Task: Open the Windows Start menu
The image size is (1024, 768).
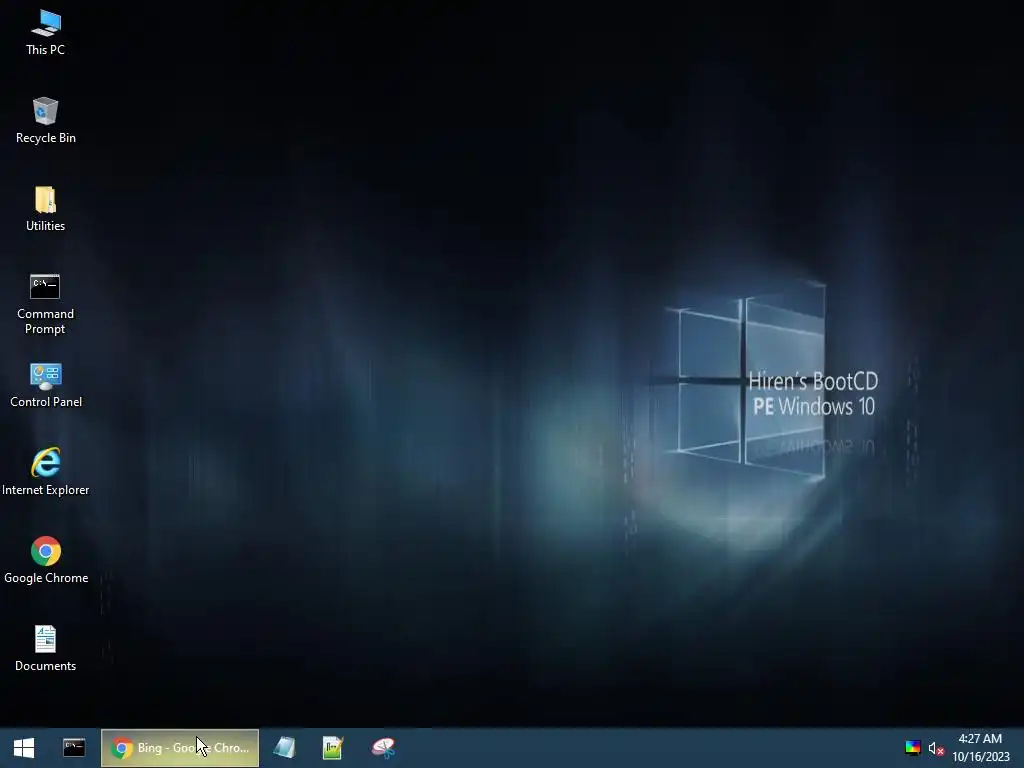Action: (24, 748)
